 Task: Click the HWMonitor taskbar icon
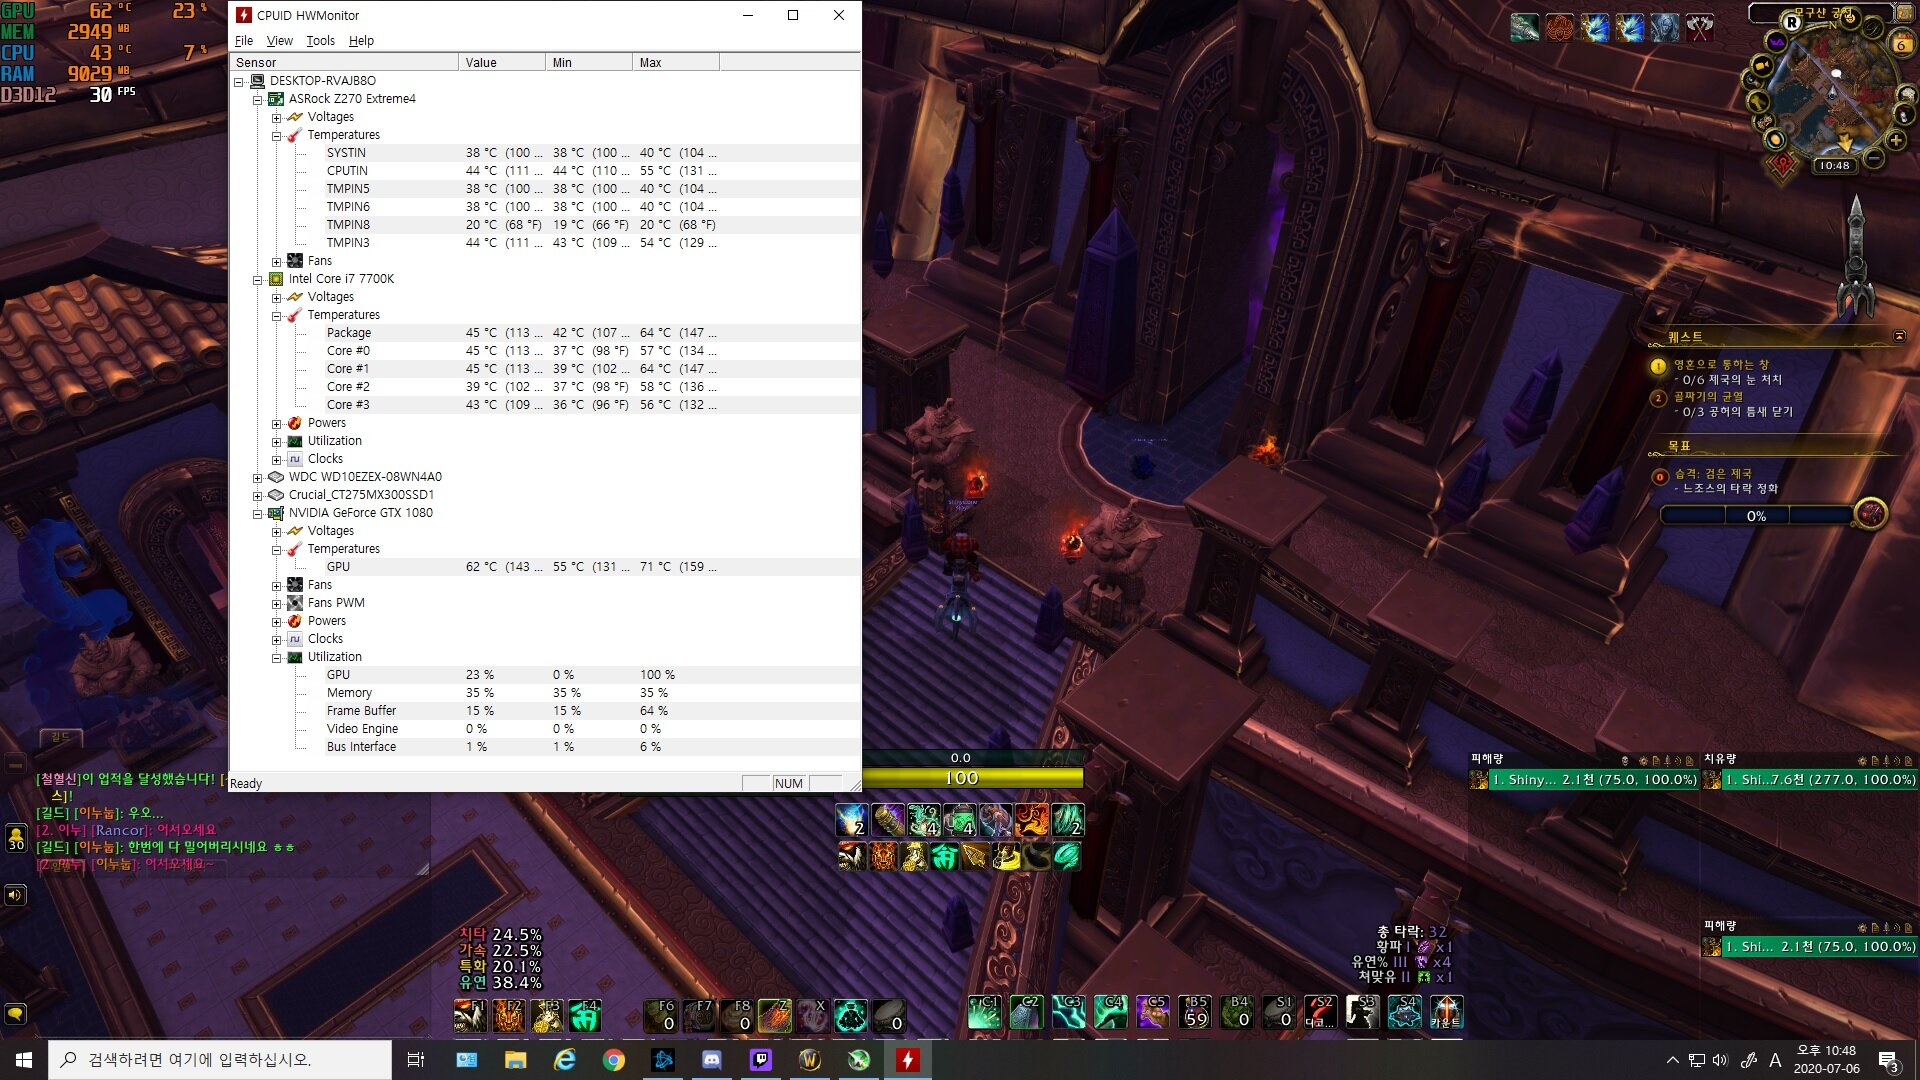(908, 1060)
